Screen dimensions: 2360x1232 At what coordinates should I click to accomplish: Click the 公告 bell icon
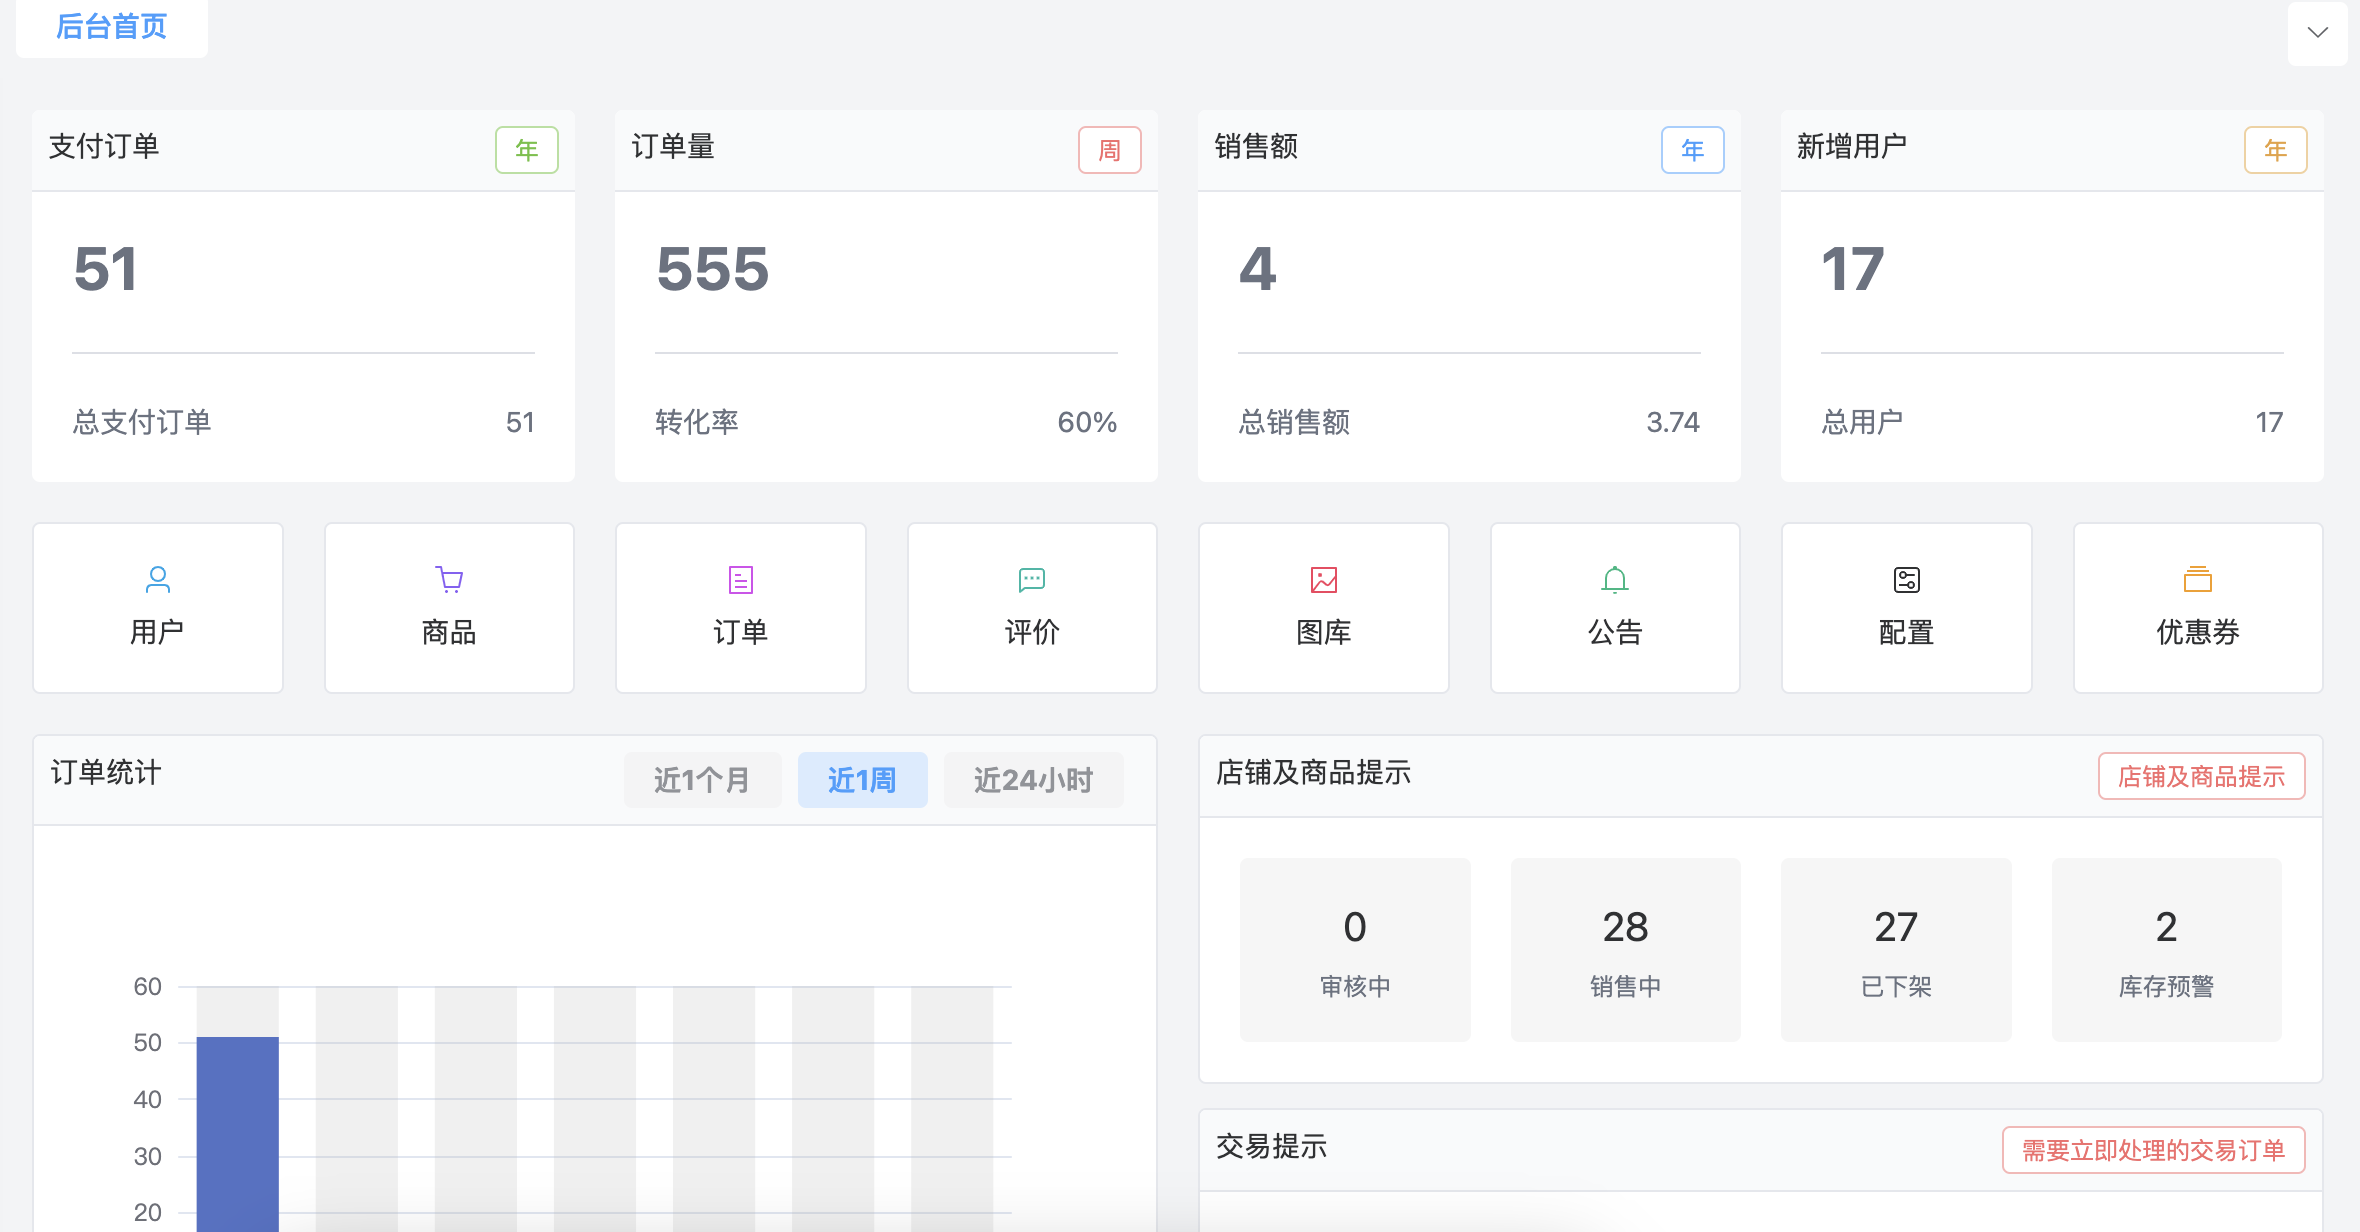click(x=1615, y=579)
